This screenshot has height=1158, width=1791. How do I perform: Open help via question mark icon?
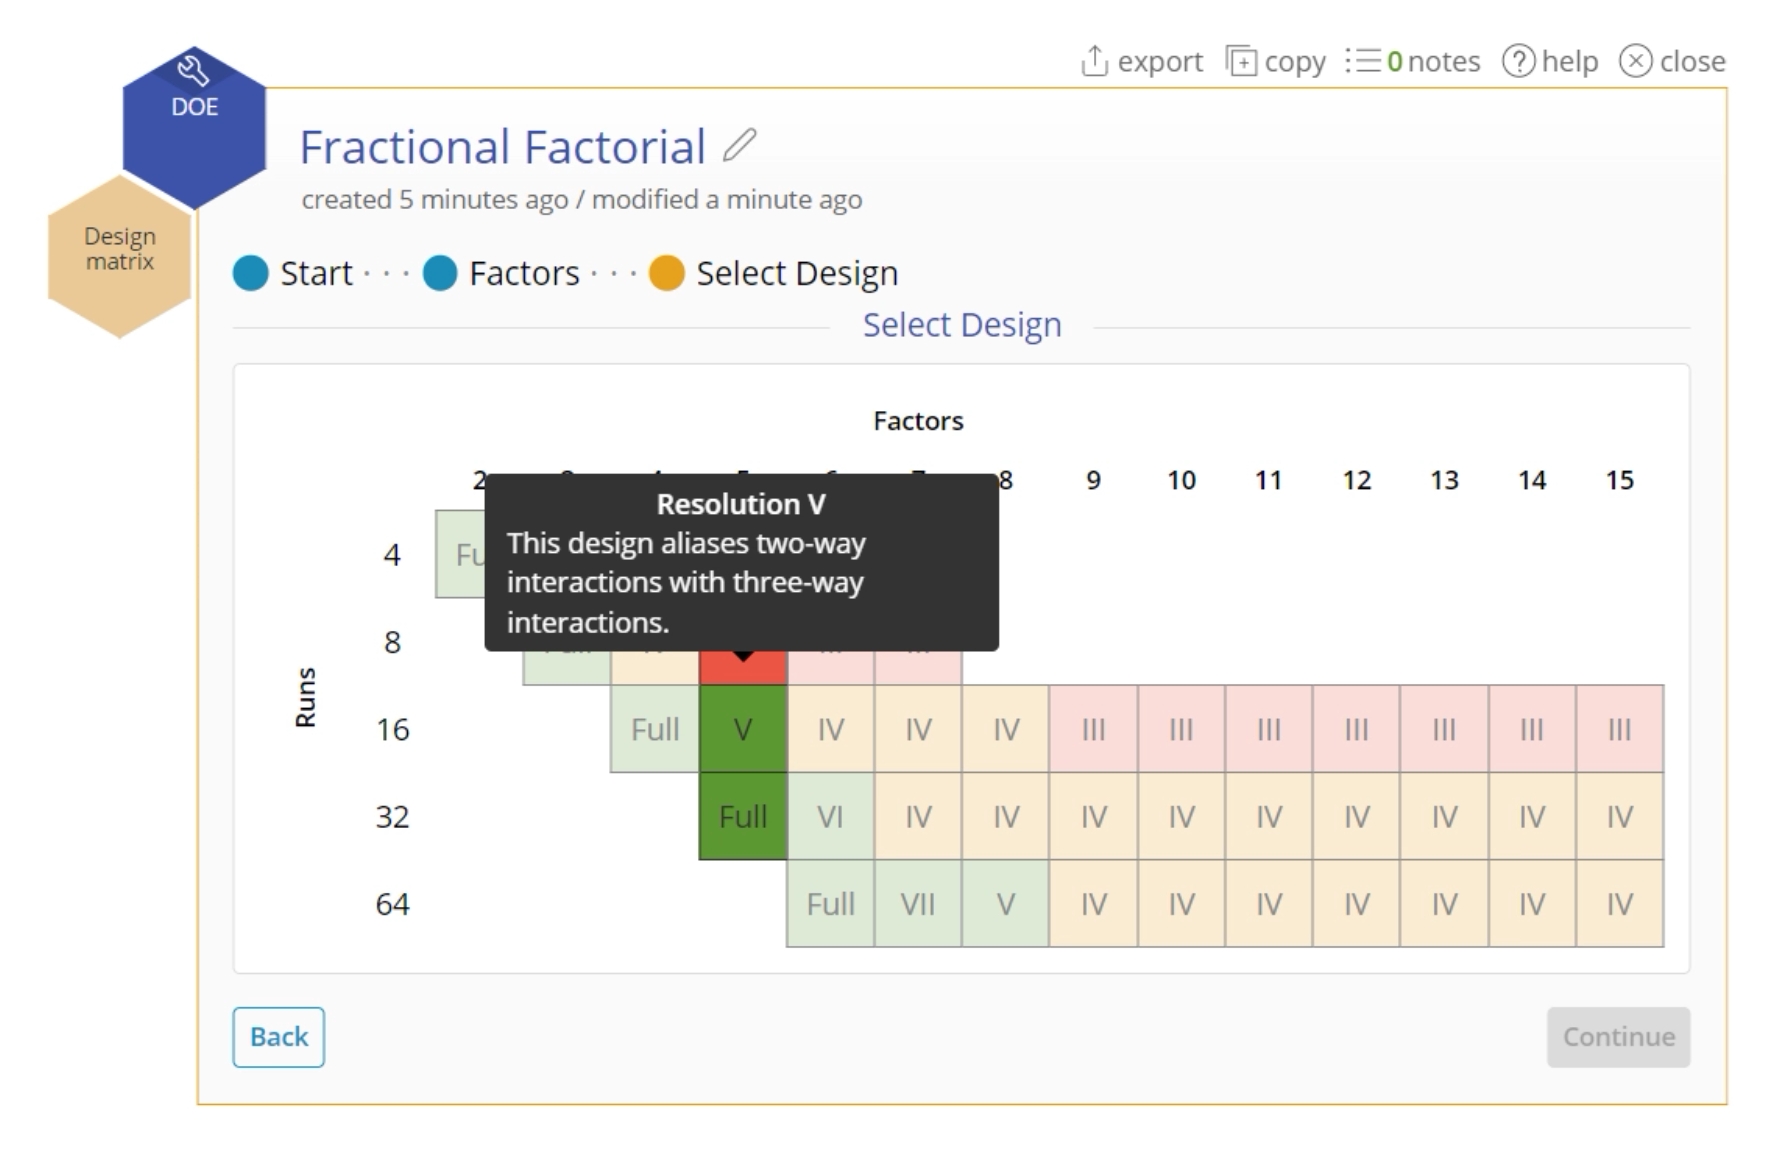tap(1518, 62)
